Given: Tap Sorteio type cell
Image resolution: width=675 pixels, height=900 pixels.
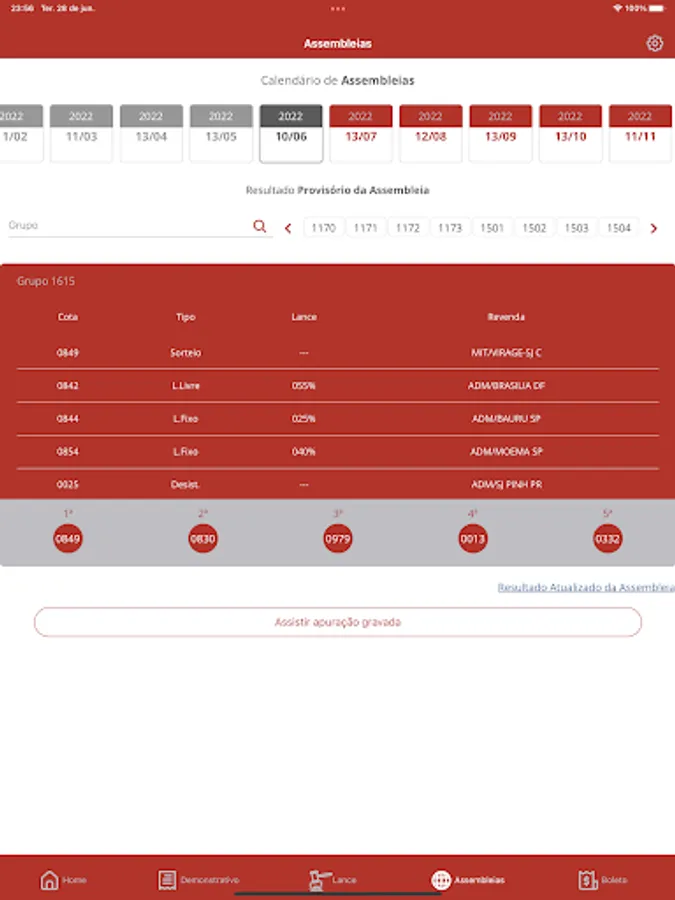Looking at the screenshot, I should tap(185, 352).
